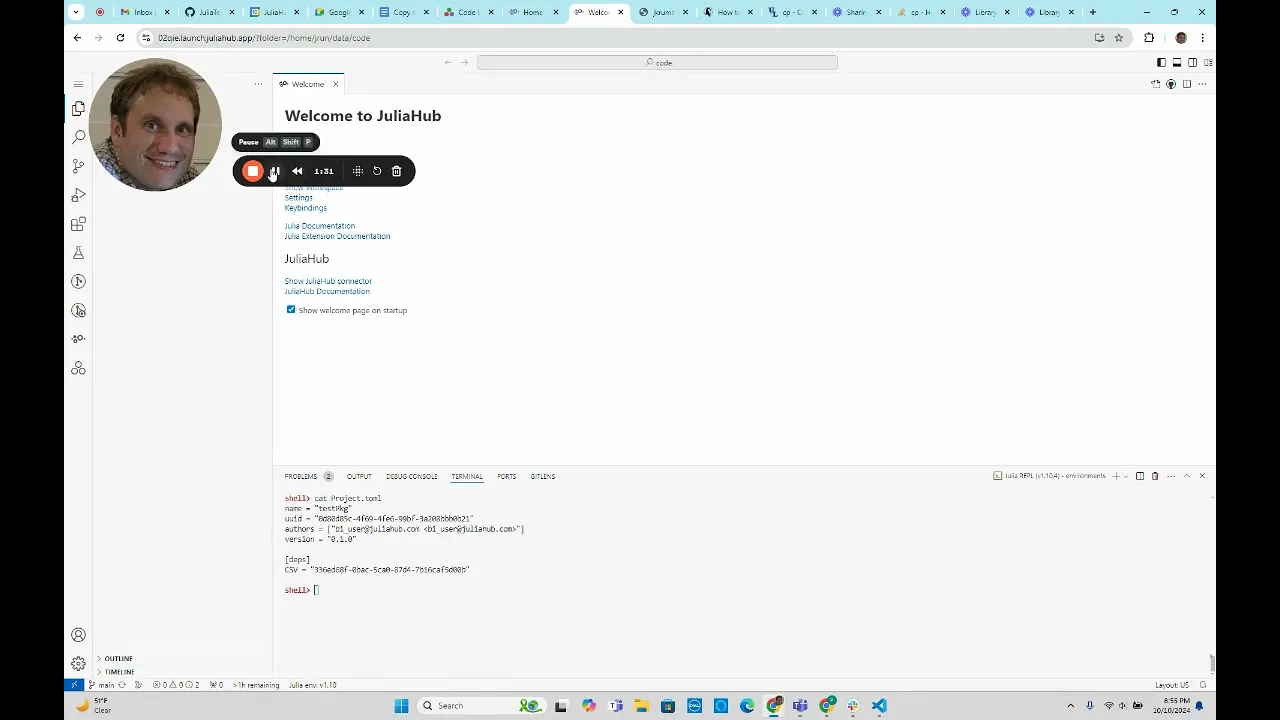This screenshot has height=720, width=1280.
Task: Open the Explorer view in activity bar
Action: tap(78, 108)
